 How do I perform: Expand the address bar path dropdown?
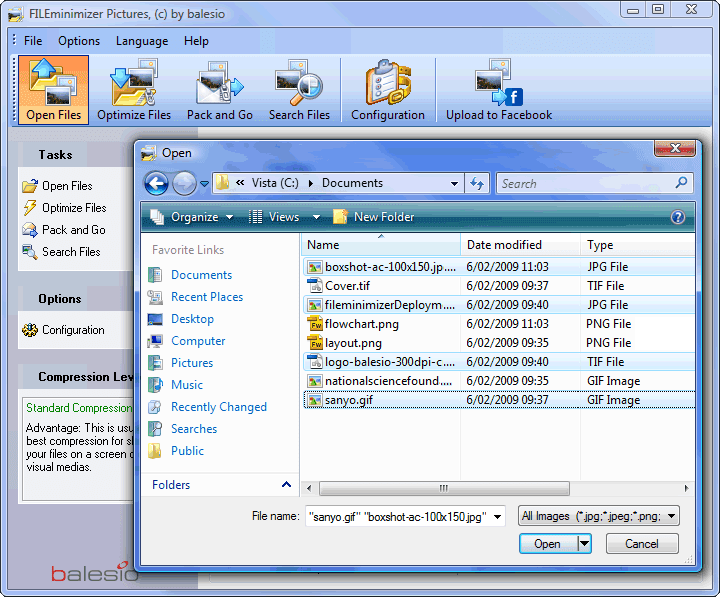[454, 184]
